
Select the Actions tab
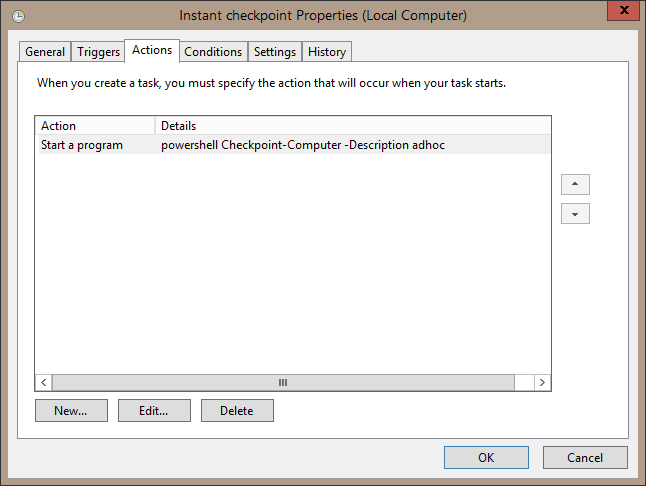tap(152, 50)
